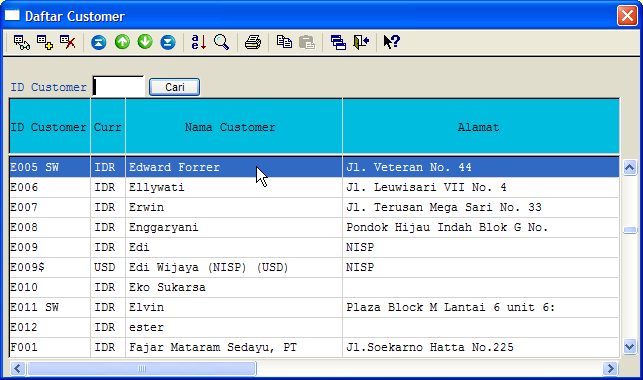Click the cascade windows icon
Screen dimensions: 643x380
click(338, 42)
